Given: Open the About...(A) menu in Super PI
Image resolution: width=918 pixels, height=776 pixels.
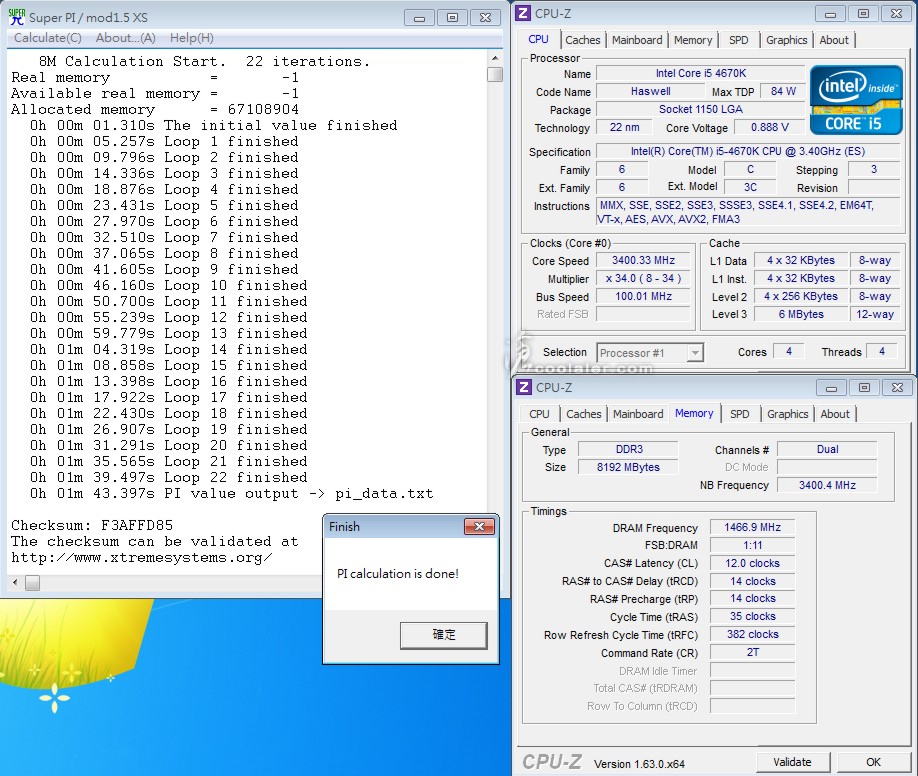Looking at the screenshot, I should click(125, 38).
